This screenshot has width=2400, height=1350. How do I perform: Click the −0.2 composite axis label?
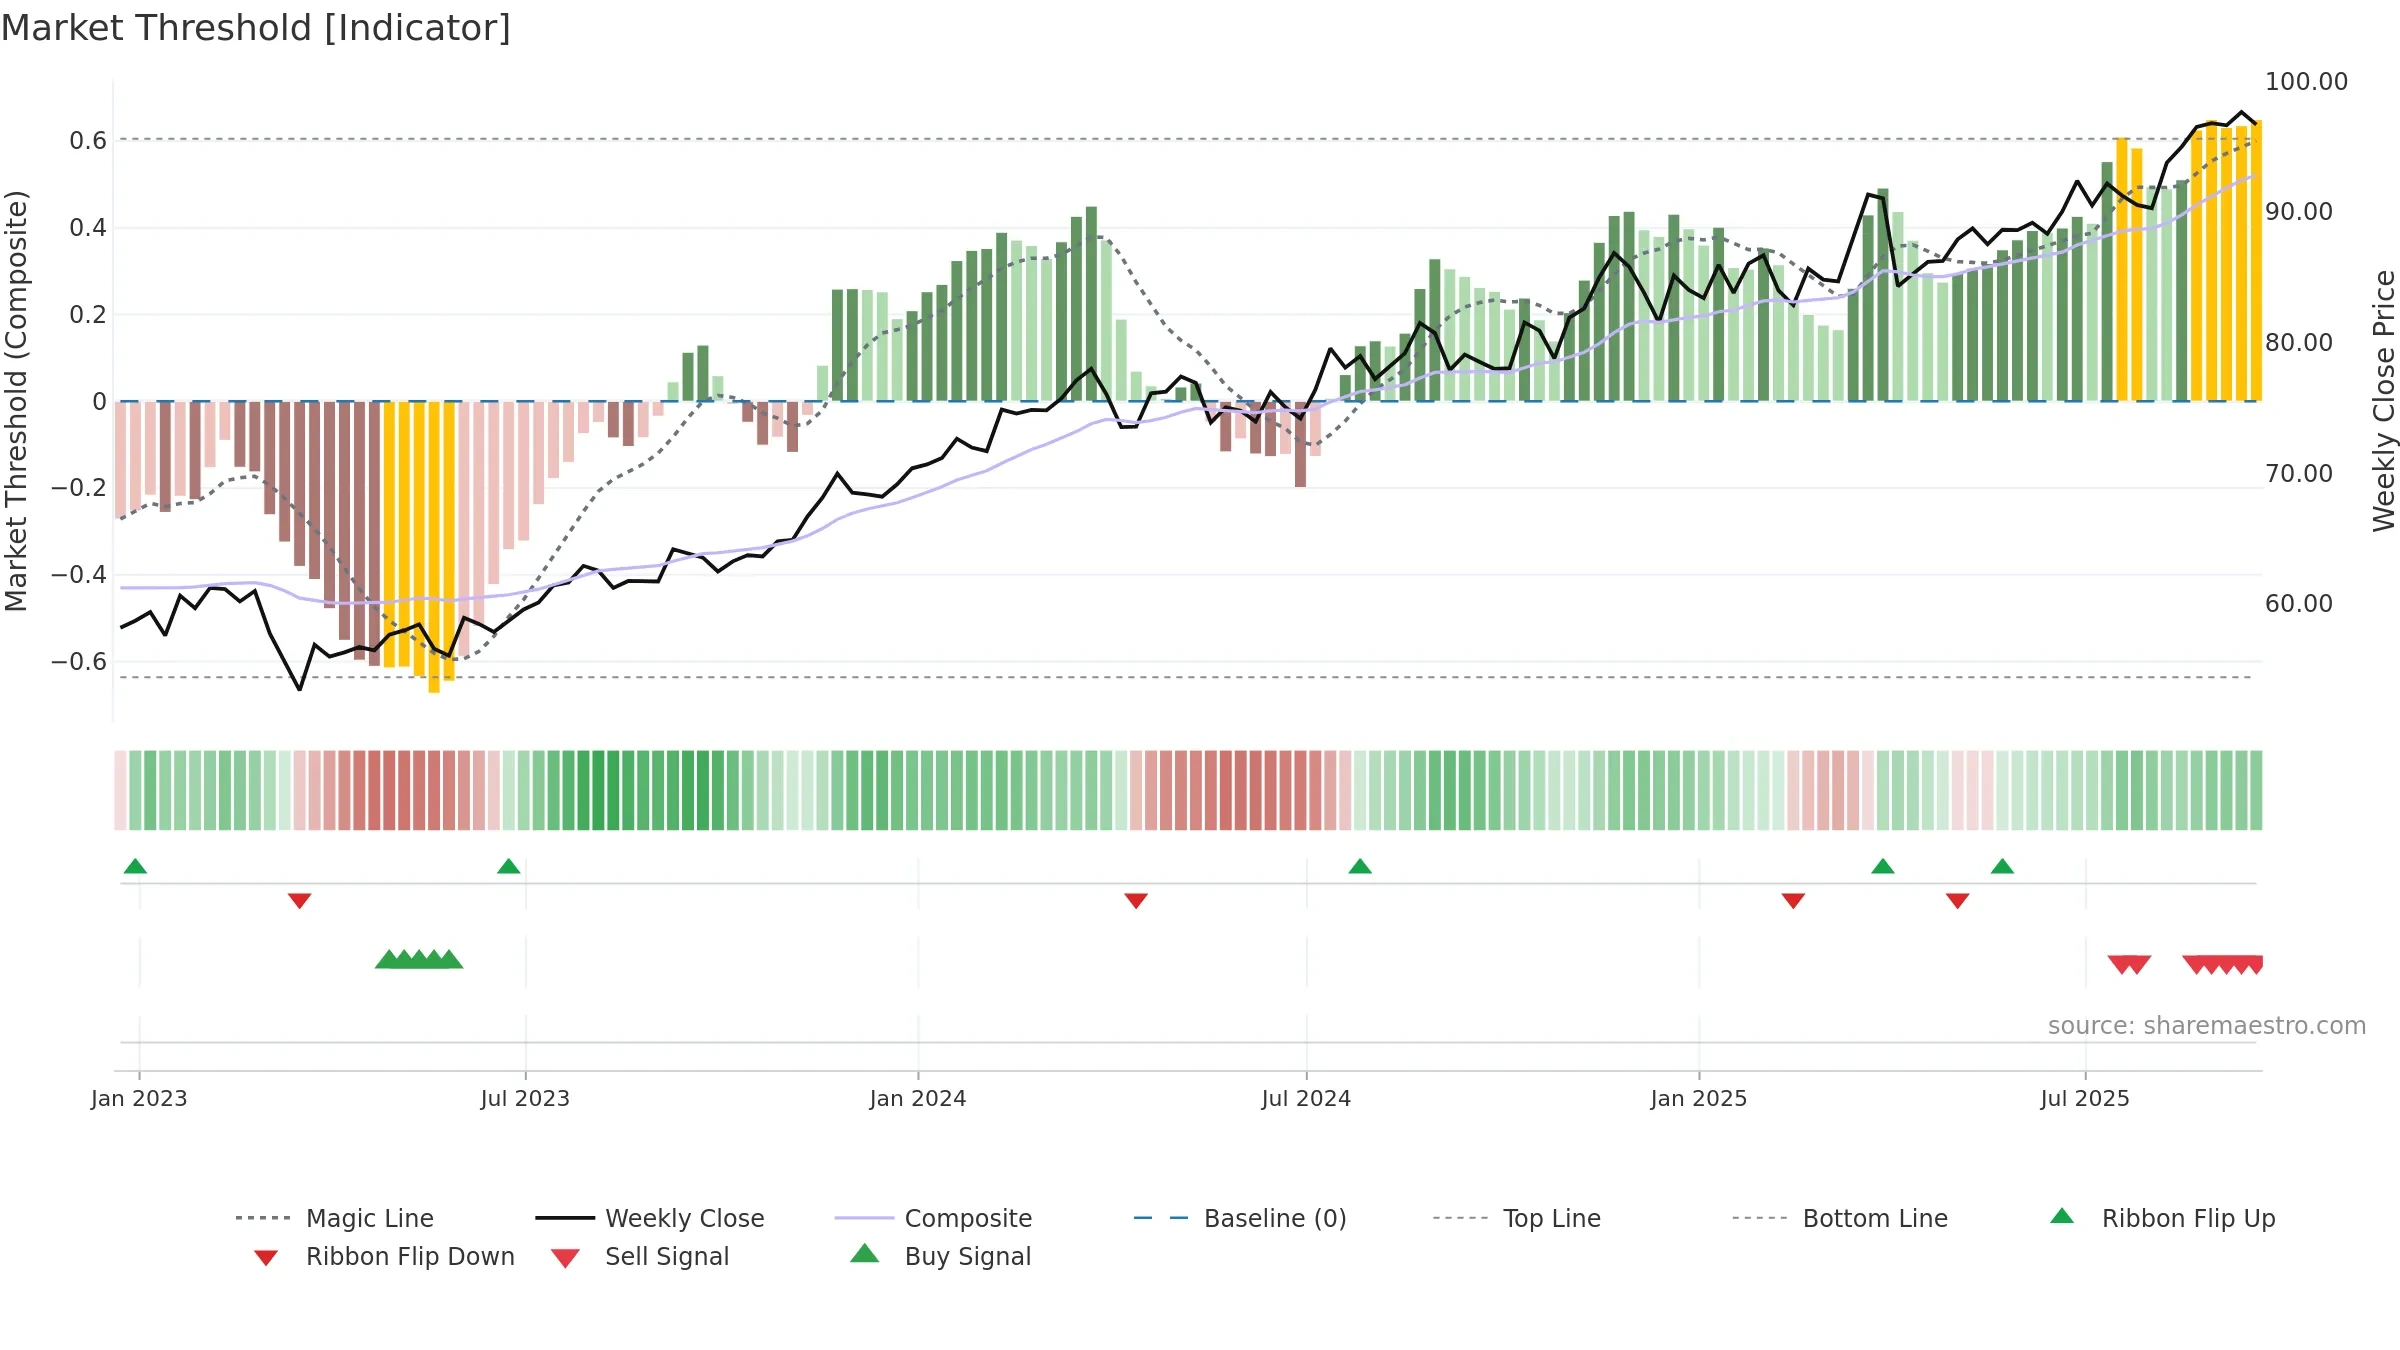coord(79,487)
